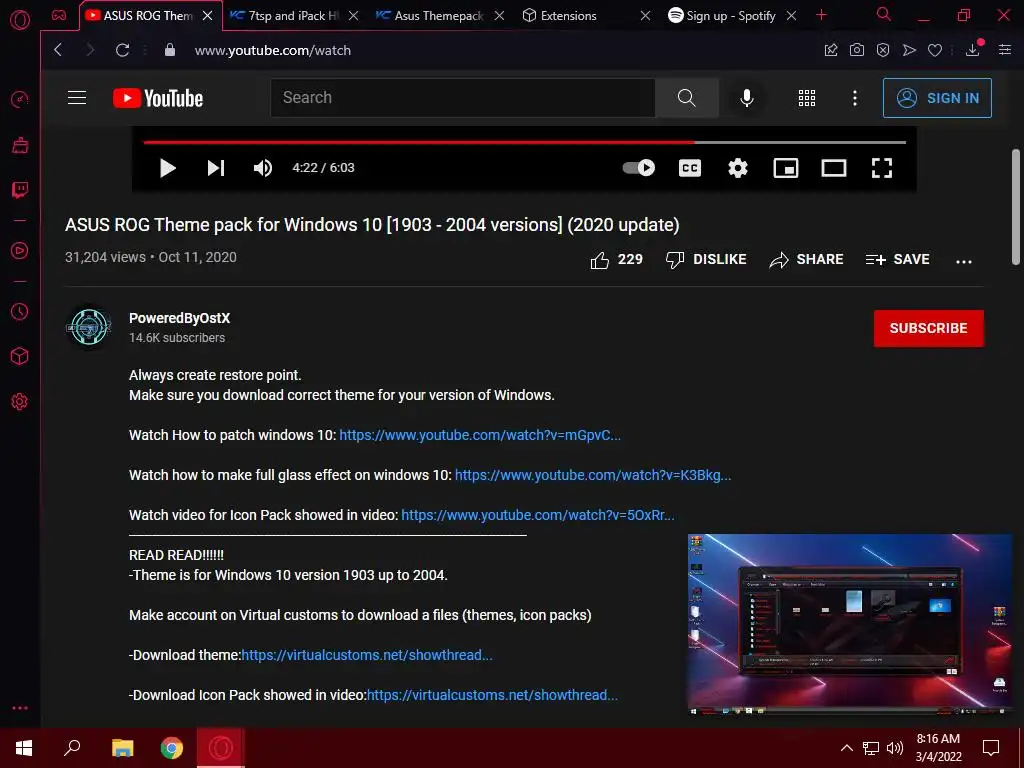Open the Windows Start menu
This screenshot has width=1024, height=768.
(24, 748)
